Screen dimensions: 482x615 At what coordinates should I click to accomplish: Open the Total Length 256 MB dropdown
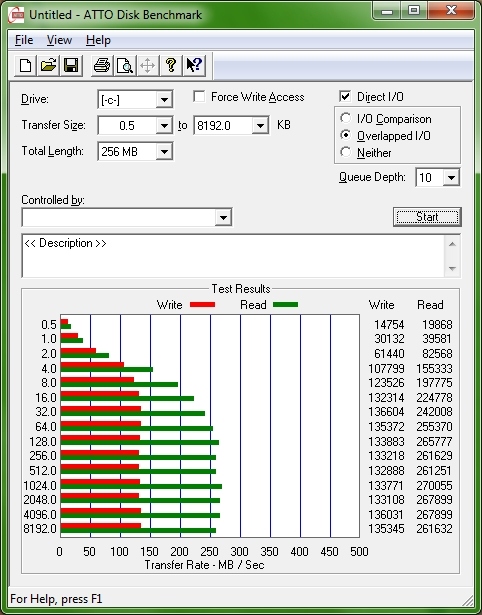point(164,151)
